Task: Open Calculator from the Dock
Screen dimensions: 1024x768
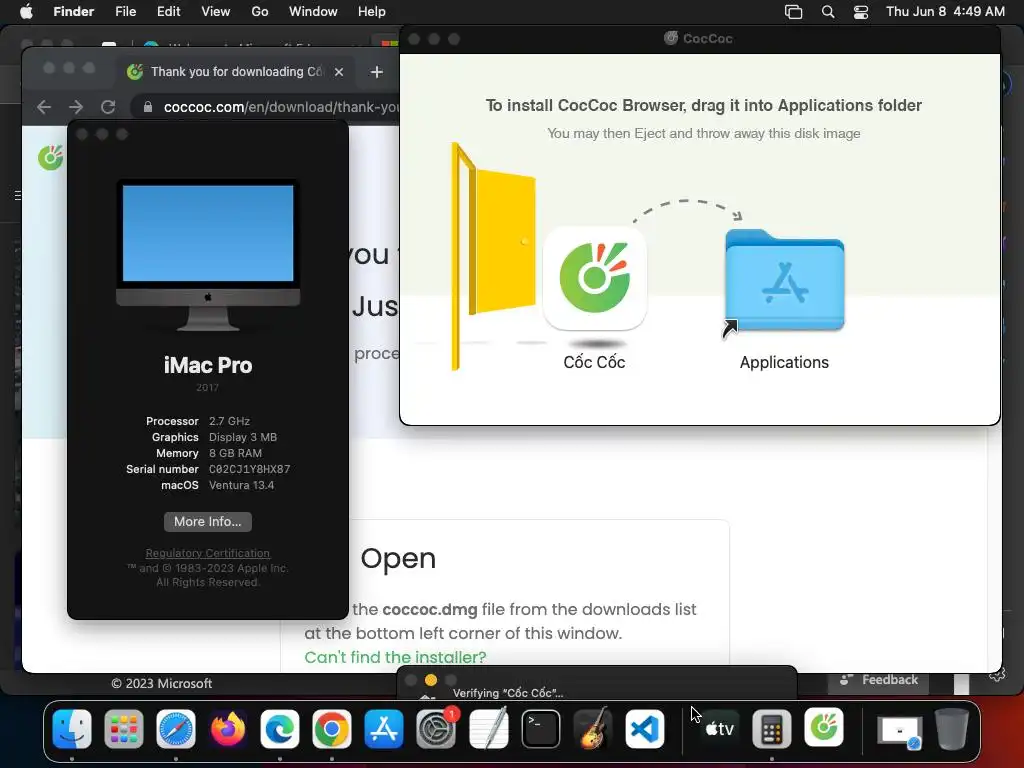Action: [x=772, y=728]
